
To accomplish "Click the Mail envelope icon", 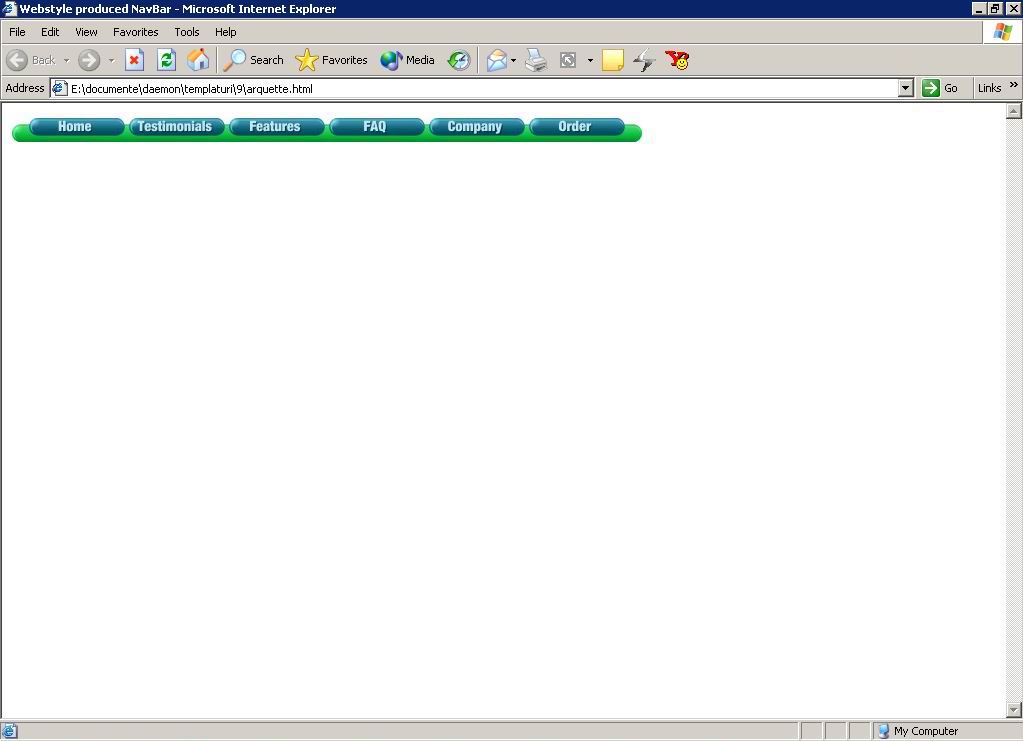I will tap(497, 60).
